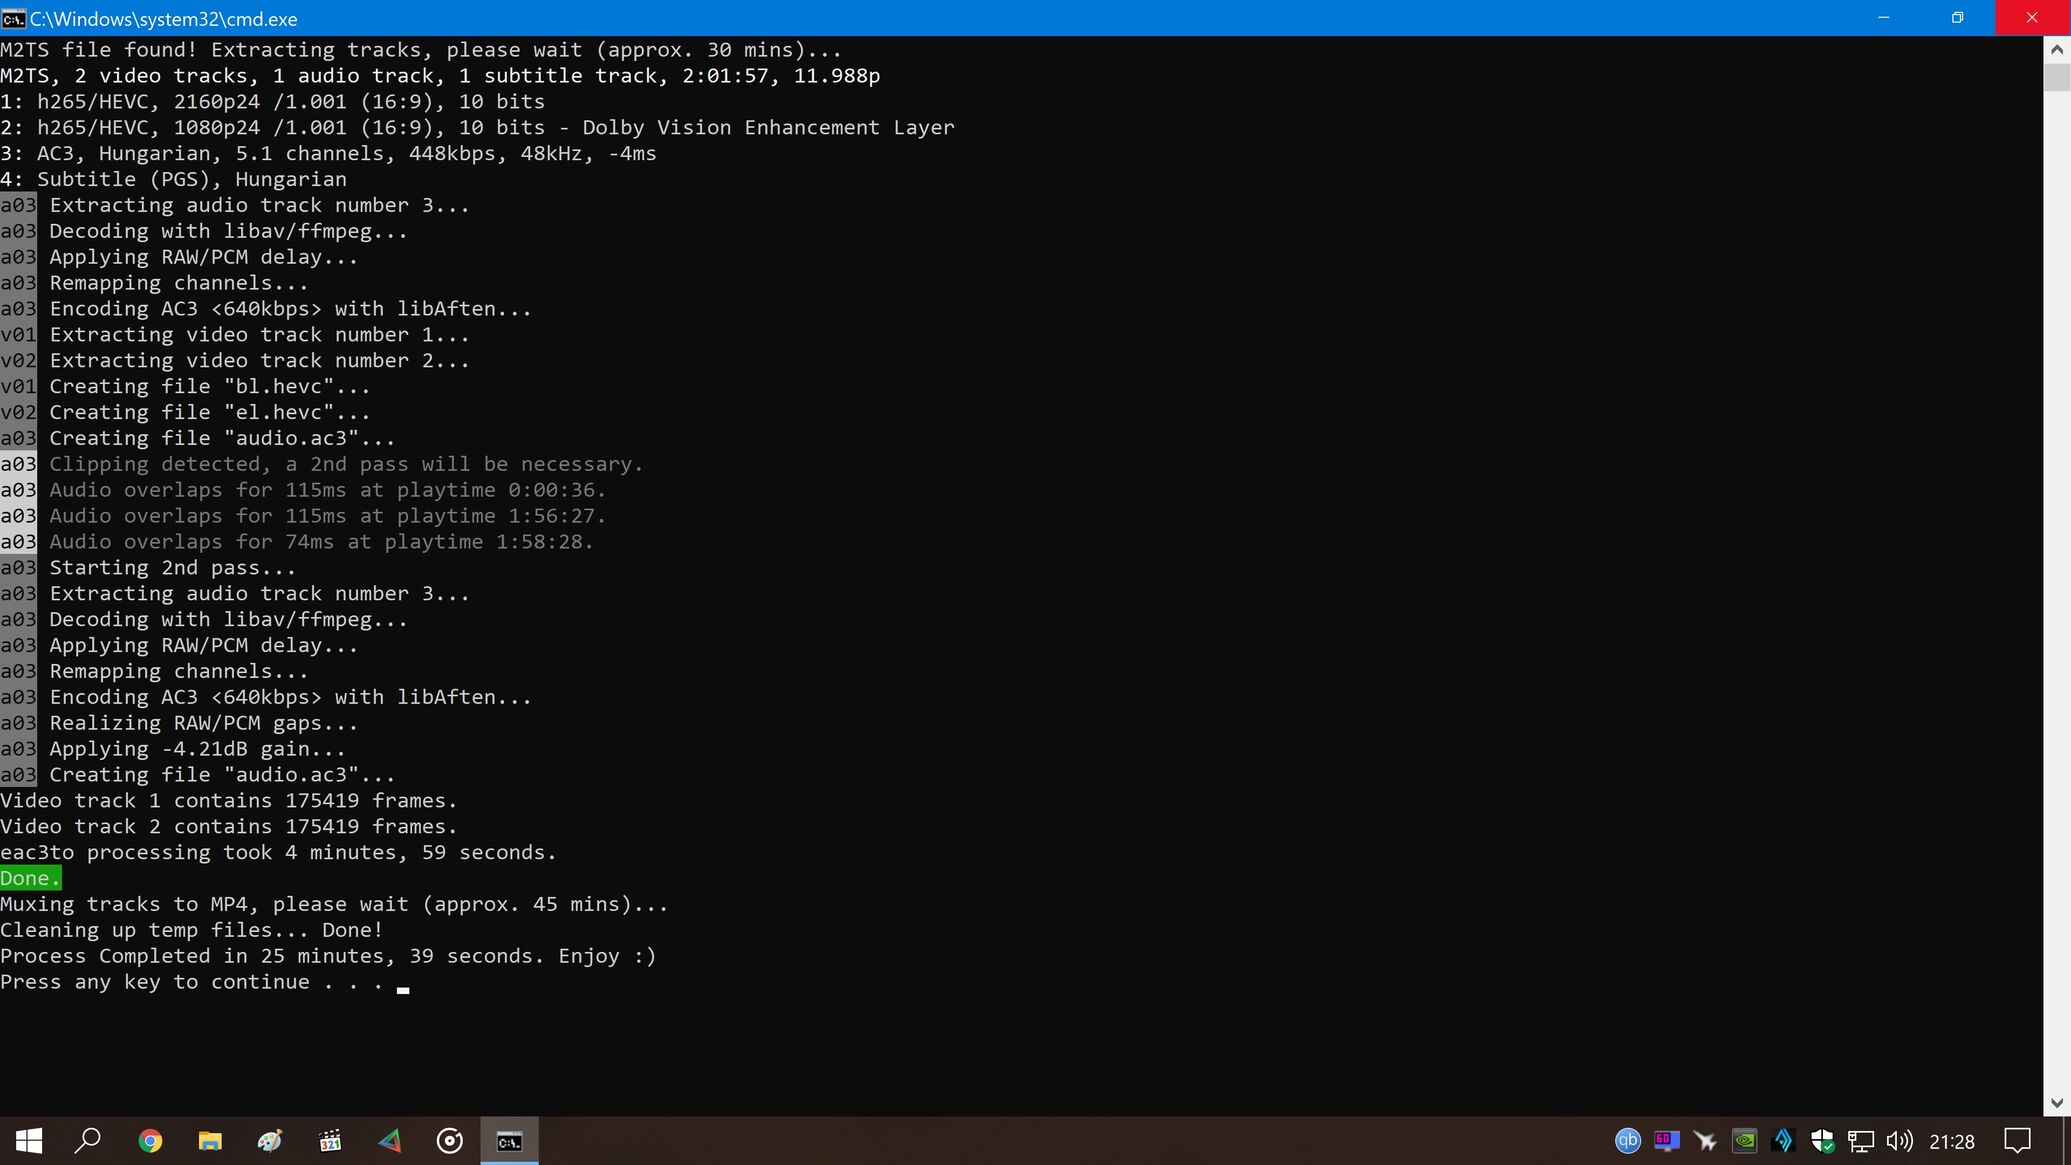Click 'Extracting video track number 1...' line
2071x1165 pixels.
point(259,334)
